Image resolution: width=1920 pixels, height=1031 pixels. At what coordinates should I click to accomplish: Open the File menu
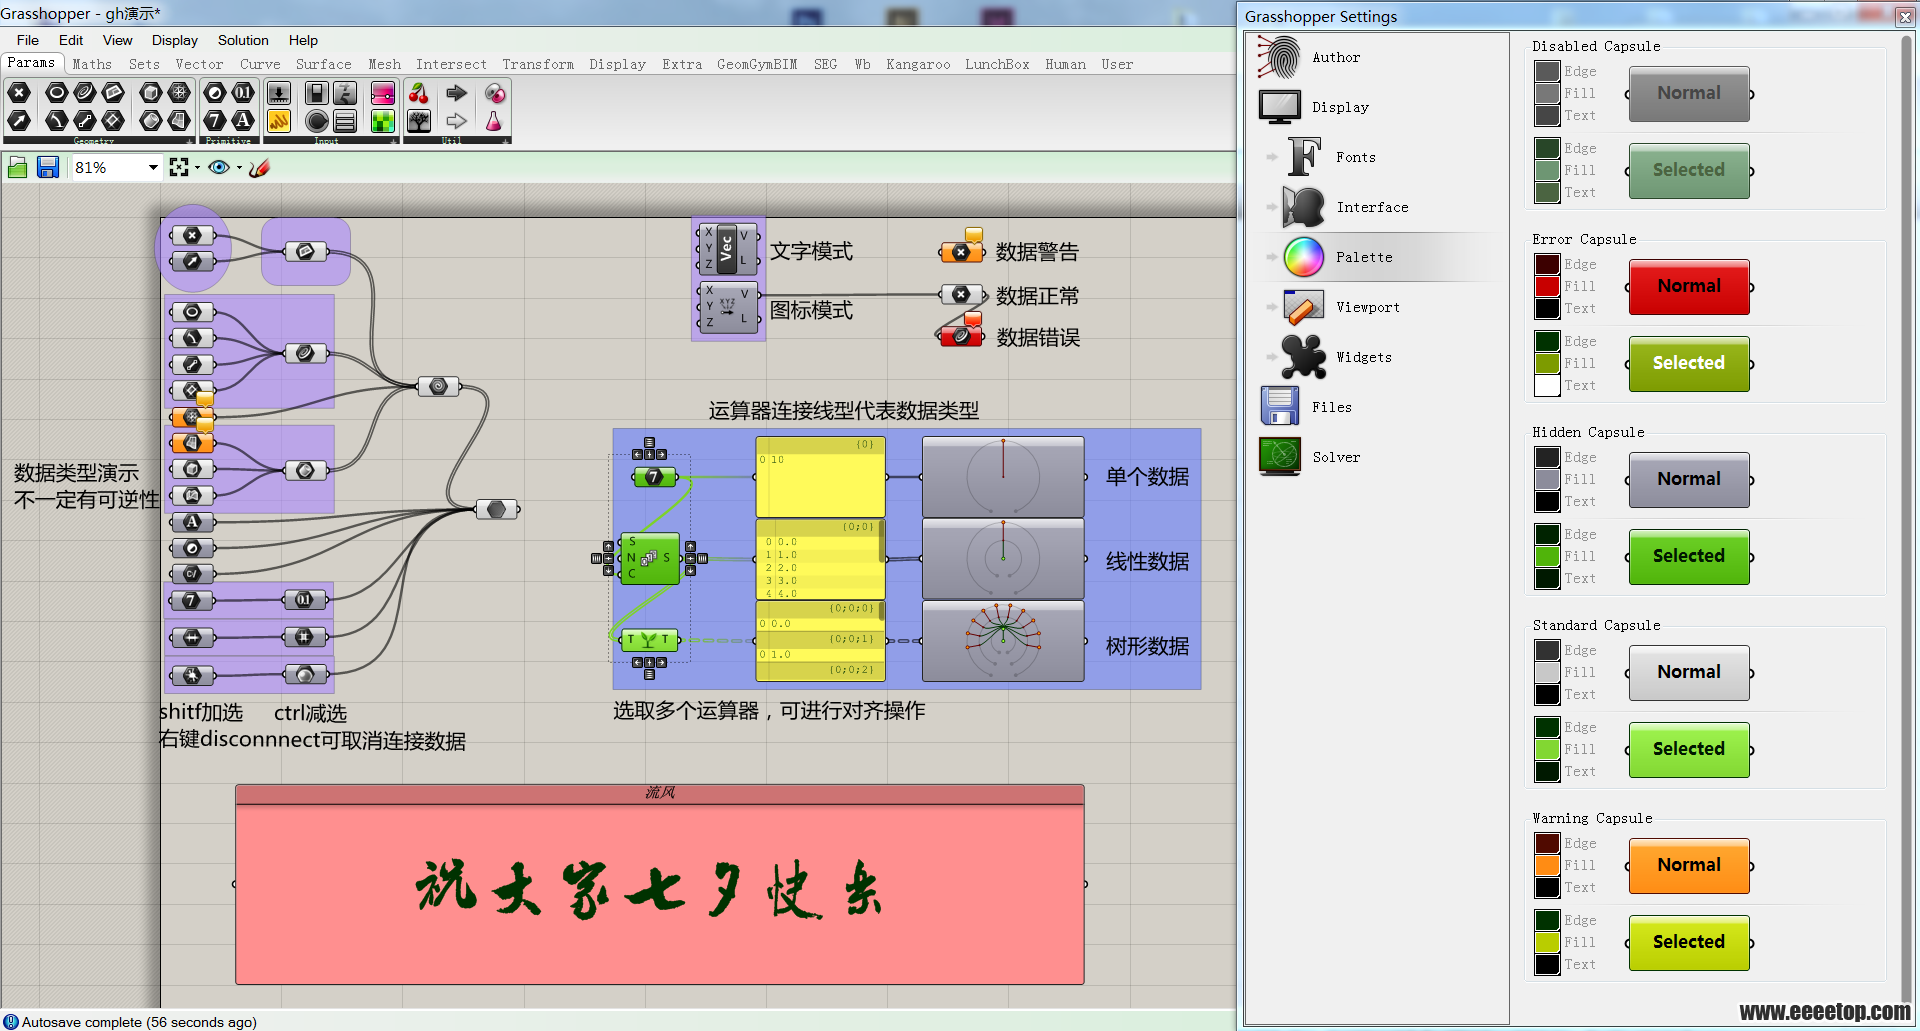pyautogui.click(x=28, y=40)
